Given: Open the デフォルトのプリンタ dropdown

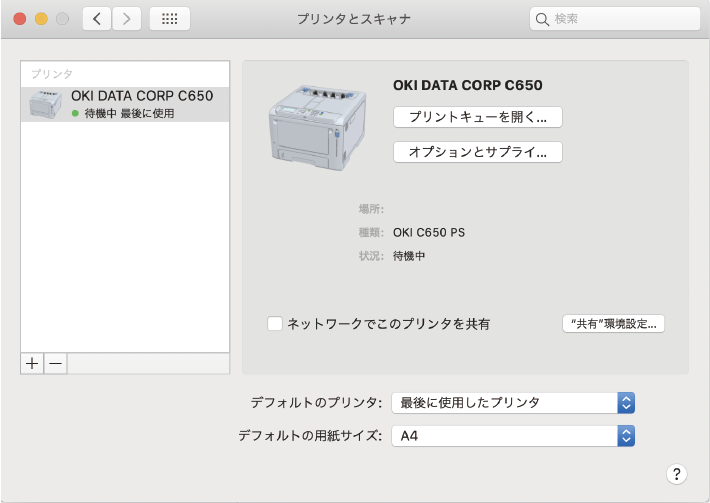Looking at the screenshot, I should pos(513,402).
